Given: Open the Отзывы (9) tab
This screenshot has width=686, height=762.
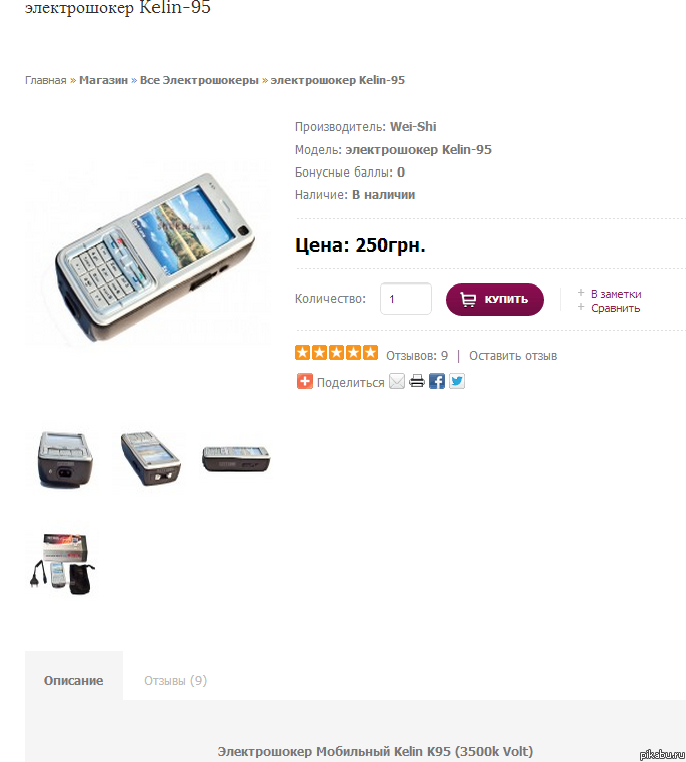Looking at the screenshot, I should [175, 680].
